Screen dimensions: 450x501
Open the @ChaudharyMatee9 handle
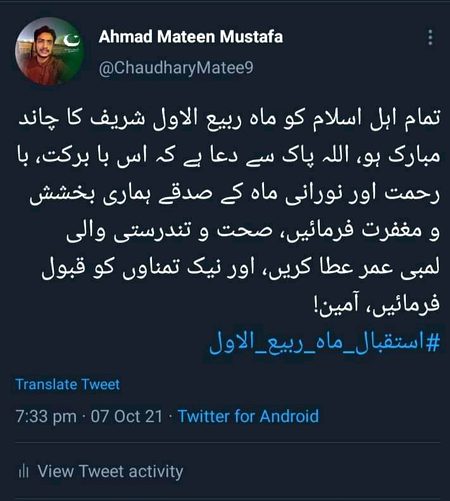click(x=176, y=68)
